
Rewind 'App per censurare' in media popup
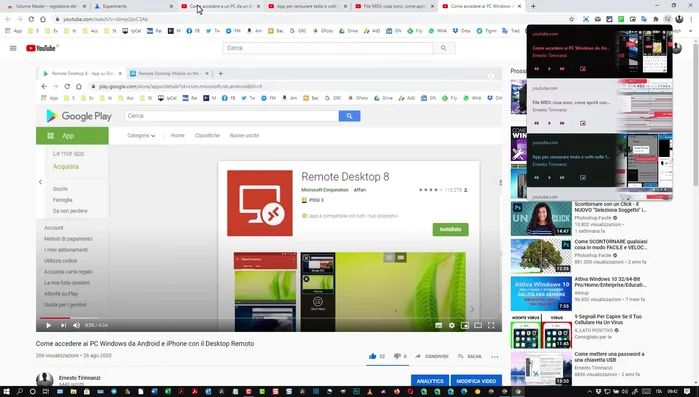(536, 178)
